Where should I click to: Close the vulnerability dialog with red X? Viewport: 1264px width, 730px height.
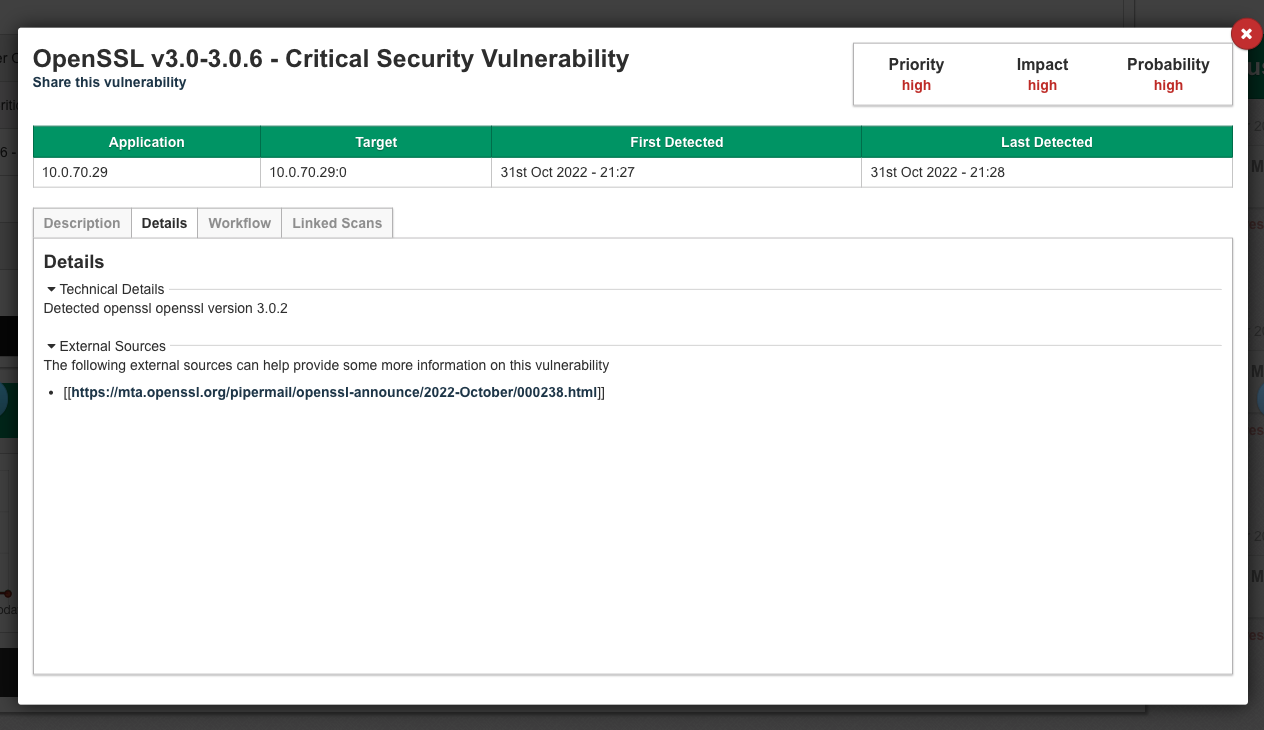[1245, 34]
